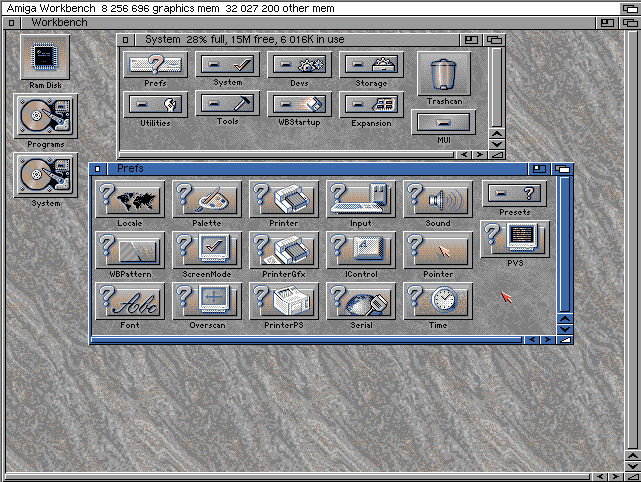Open the Trashcan icon
Viewport: 641px width, 482px height.
444,74
